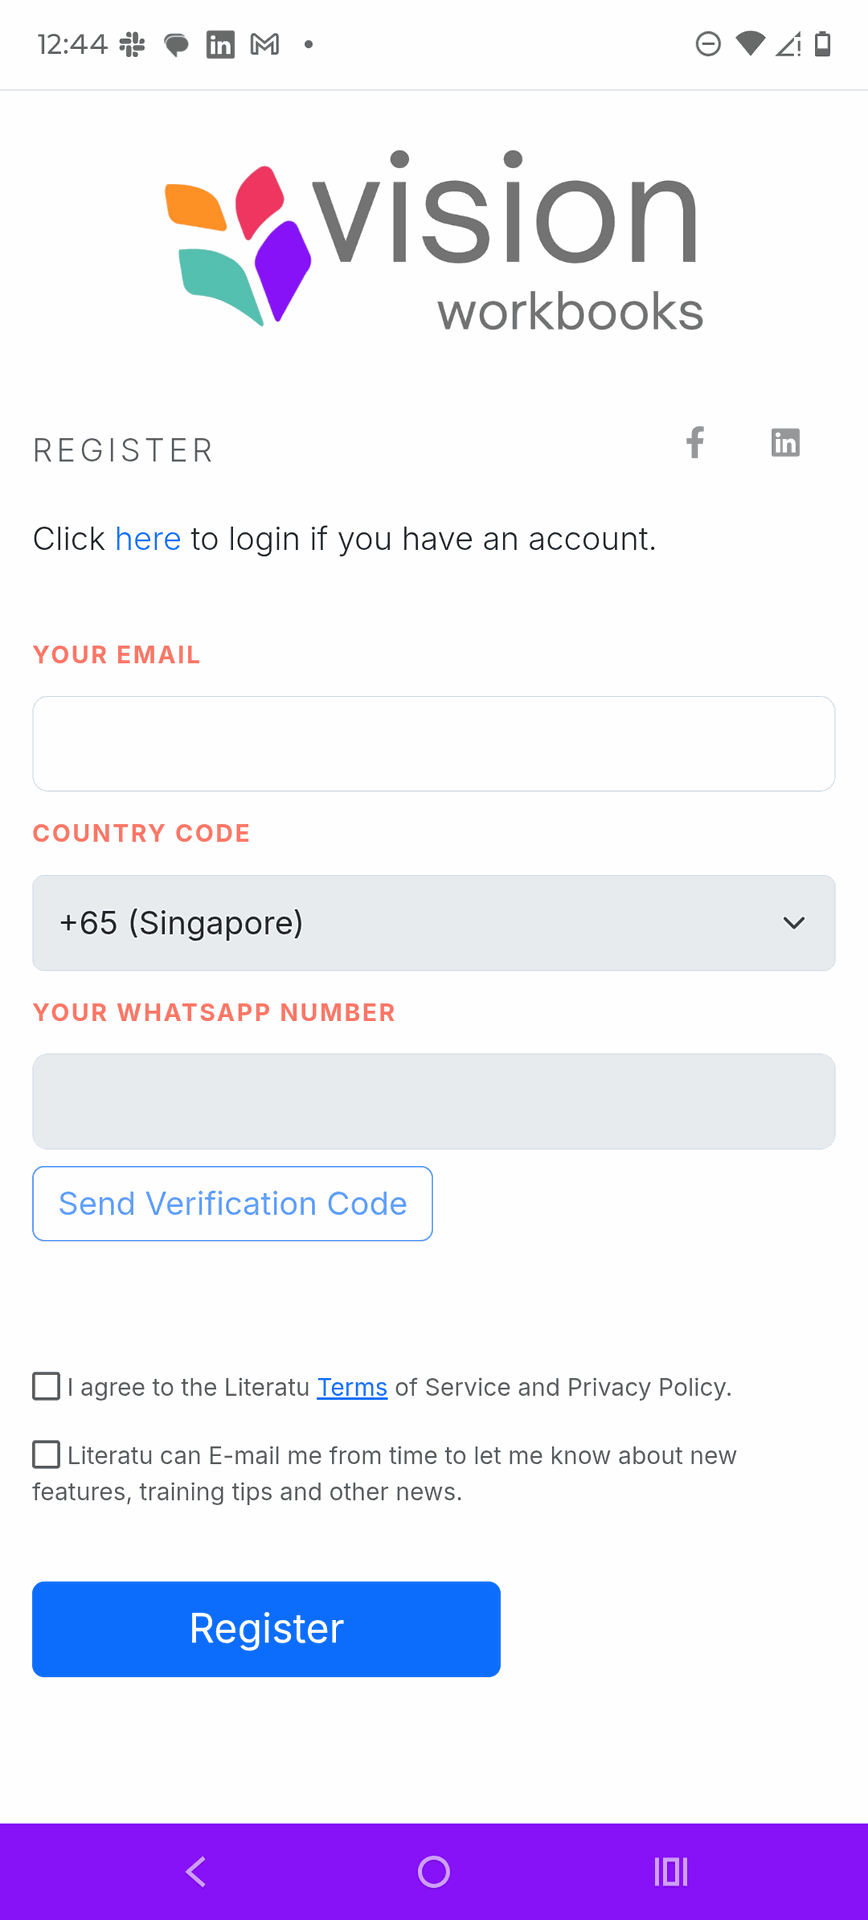868x1920 pixels.
Task: Tap the chat bubble notification icon
Action: click(x=176, y=44)
